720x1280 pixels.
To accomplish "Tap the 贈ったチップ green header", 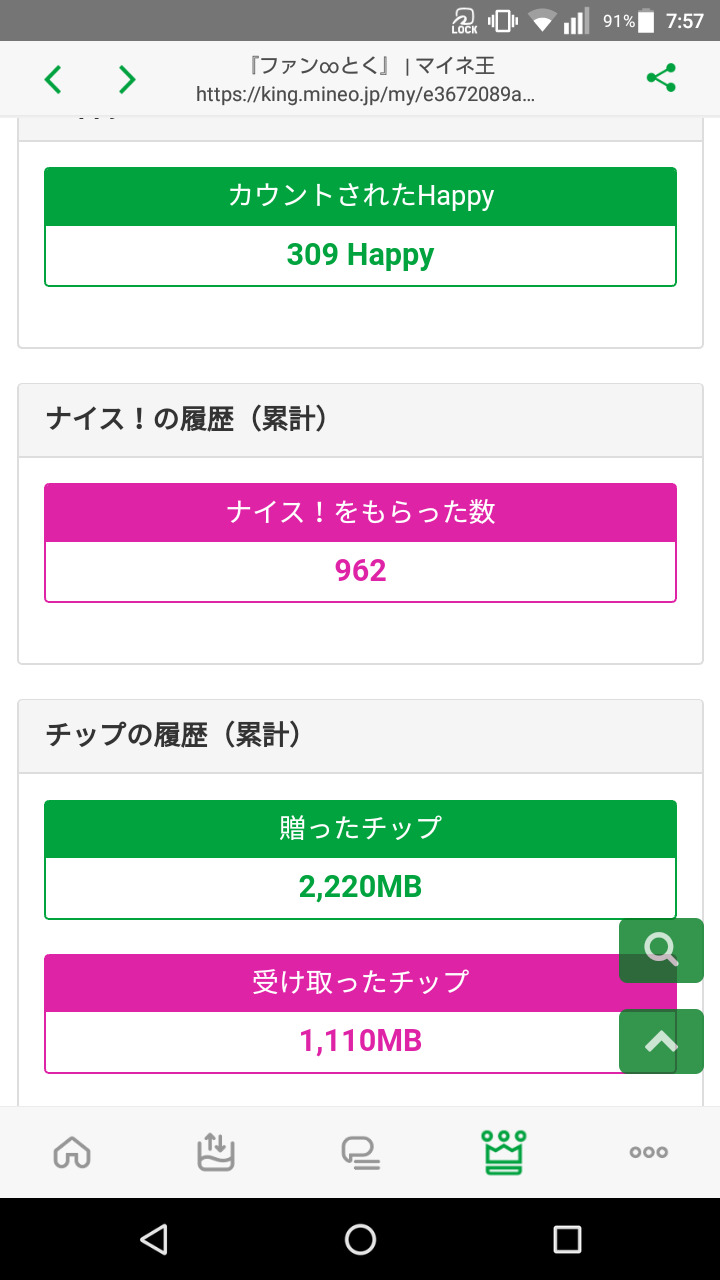I will 360,829.
